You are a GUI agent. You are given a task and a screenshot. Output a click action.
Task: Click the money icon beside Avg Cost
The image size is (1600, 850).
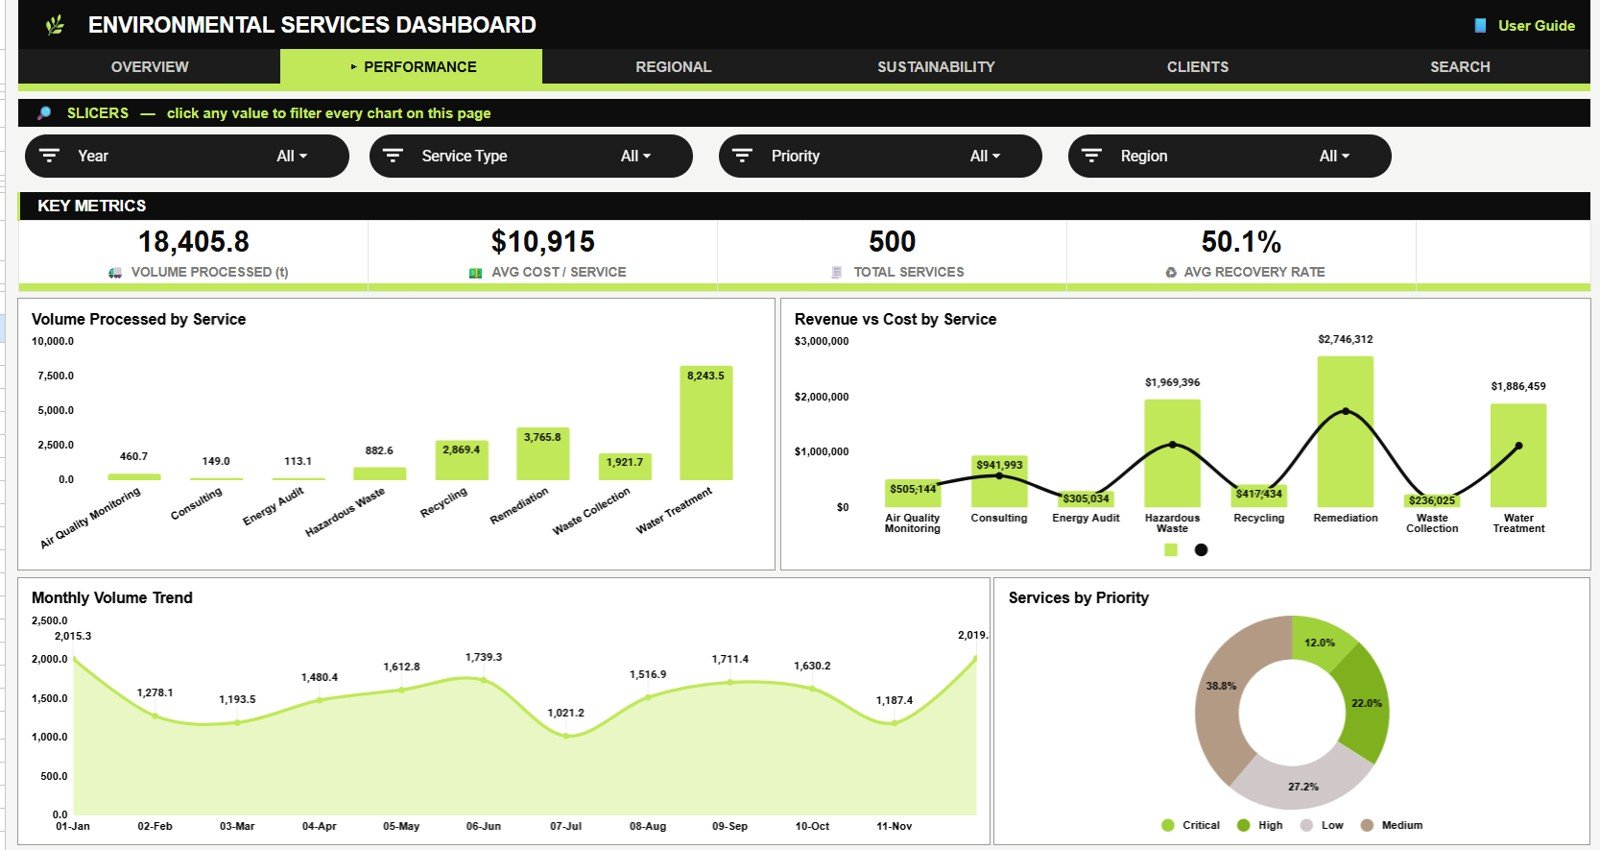coord(476,272)
